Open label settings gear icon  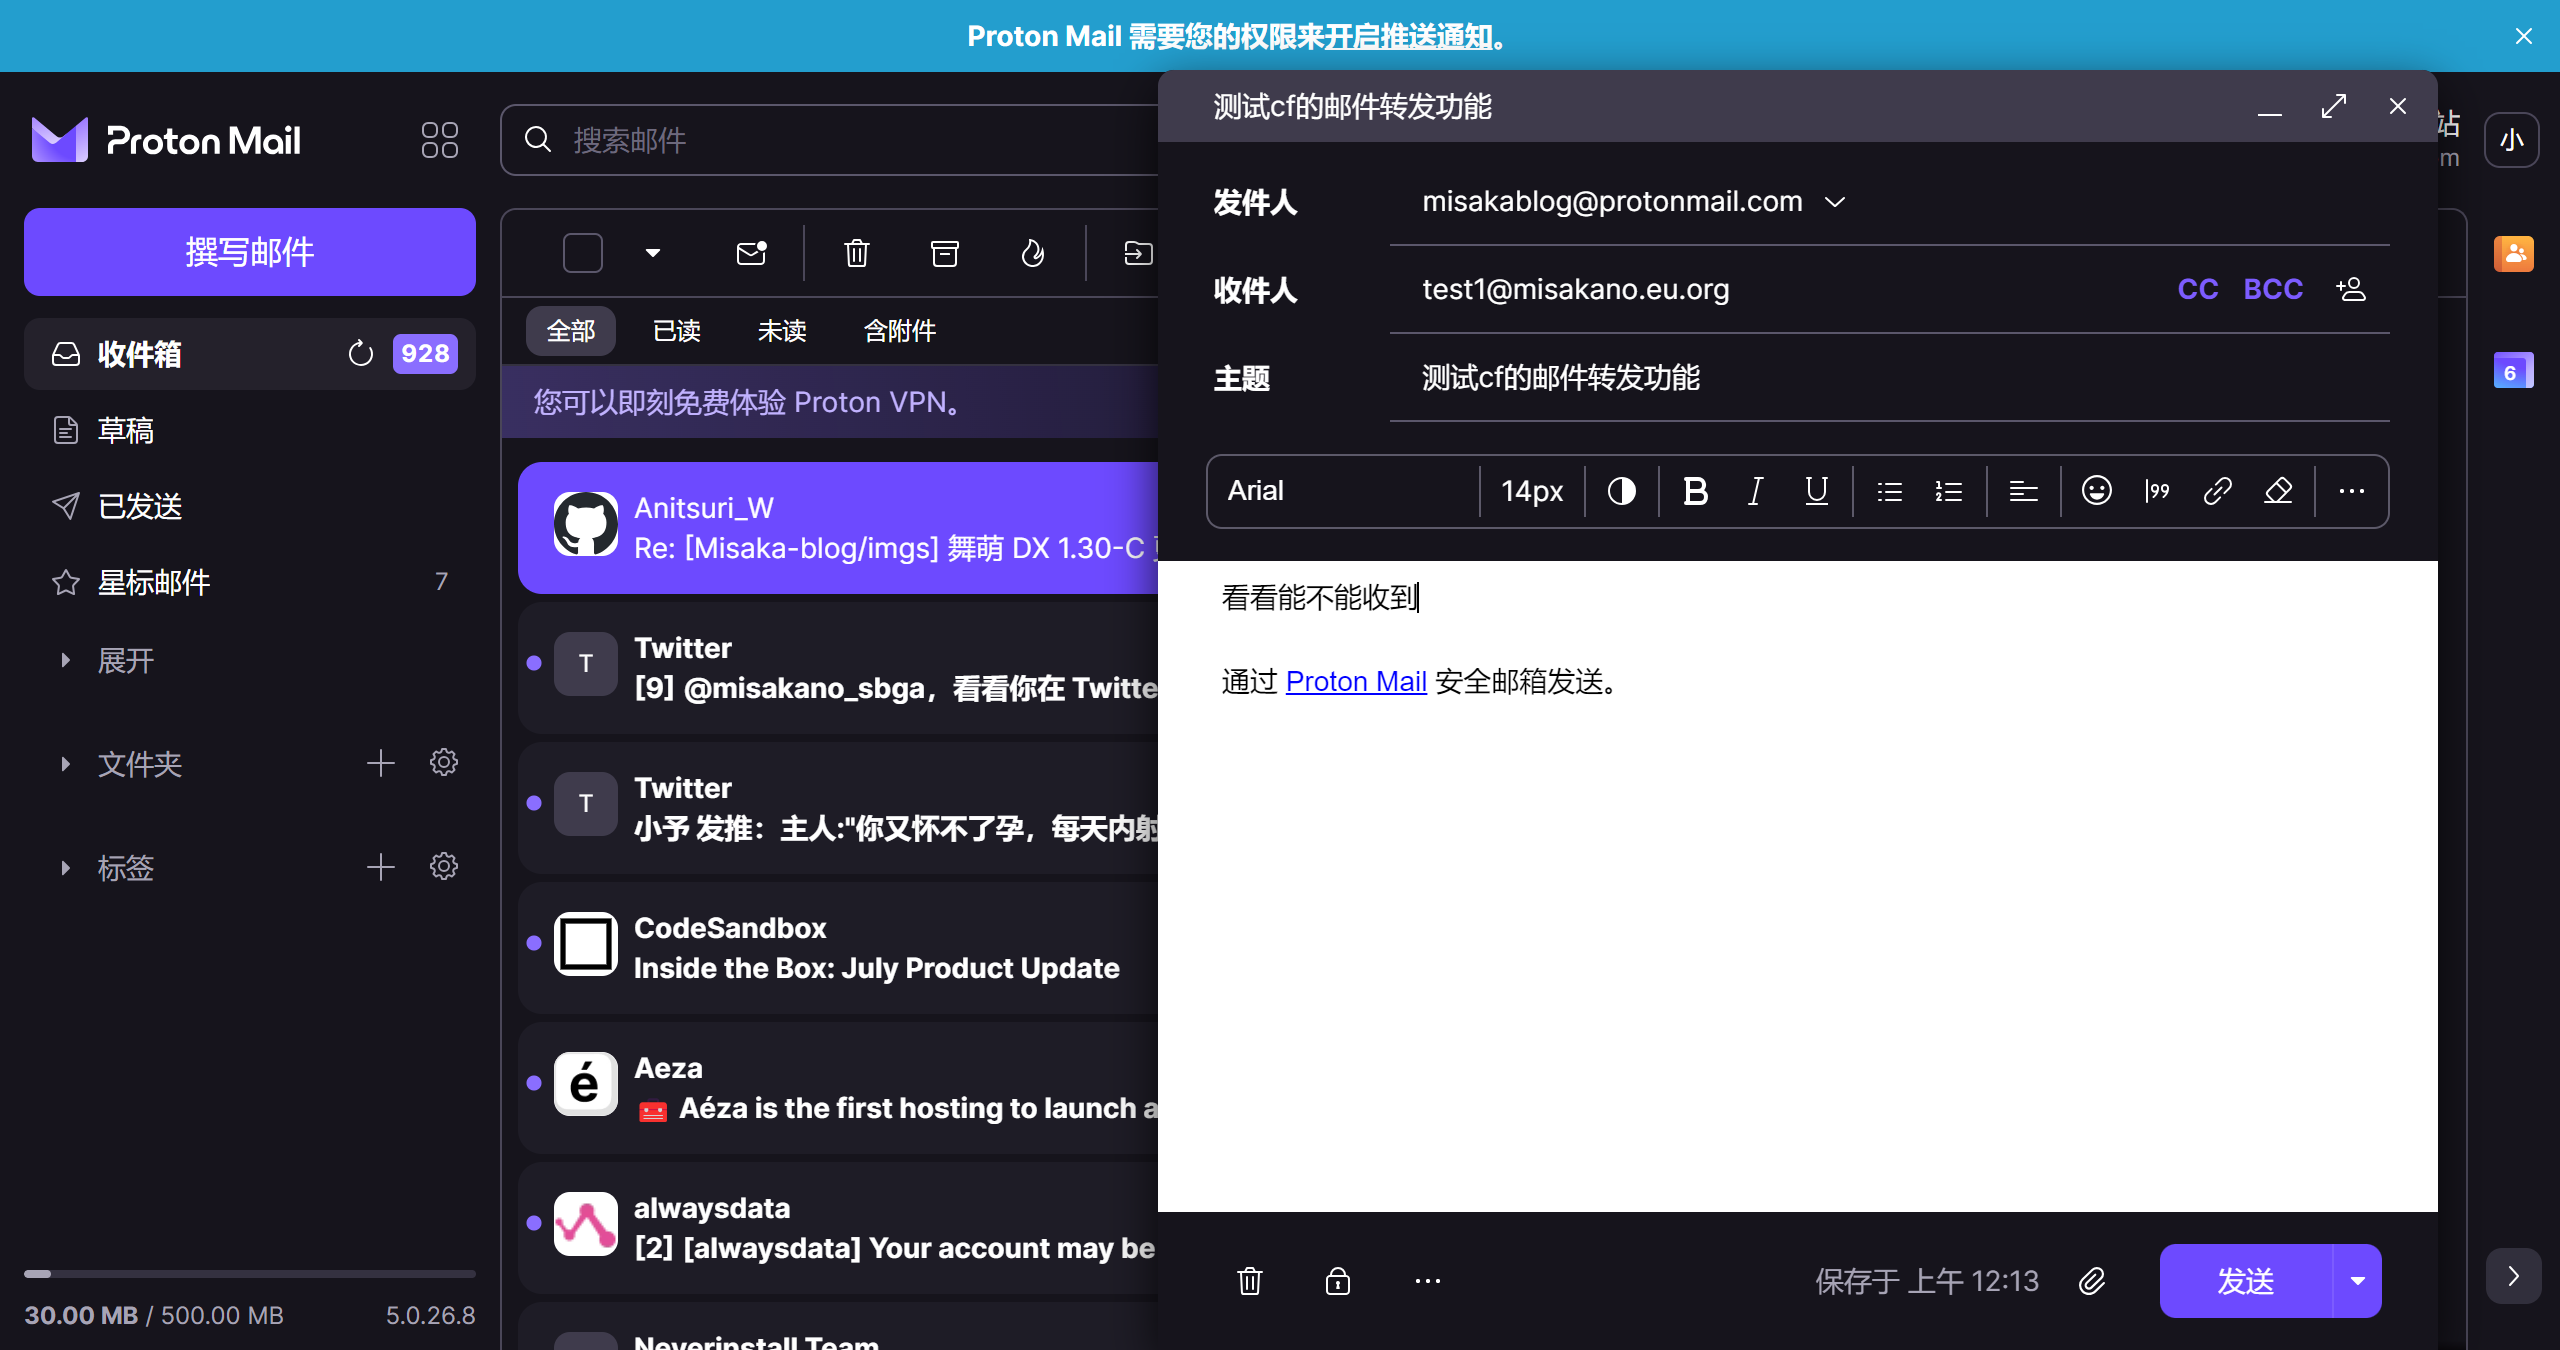pyautogui.click(x=443, y=866)
